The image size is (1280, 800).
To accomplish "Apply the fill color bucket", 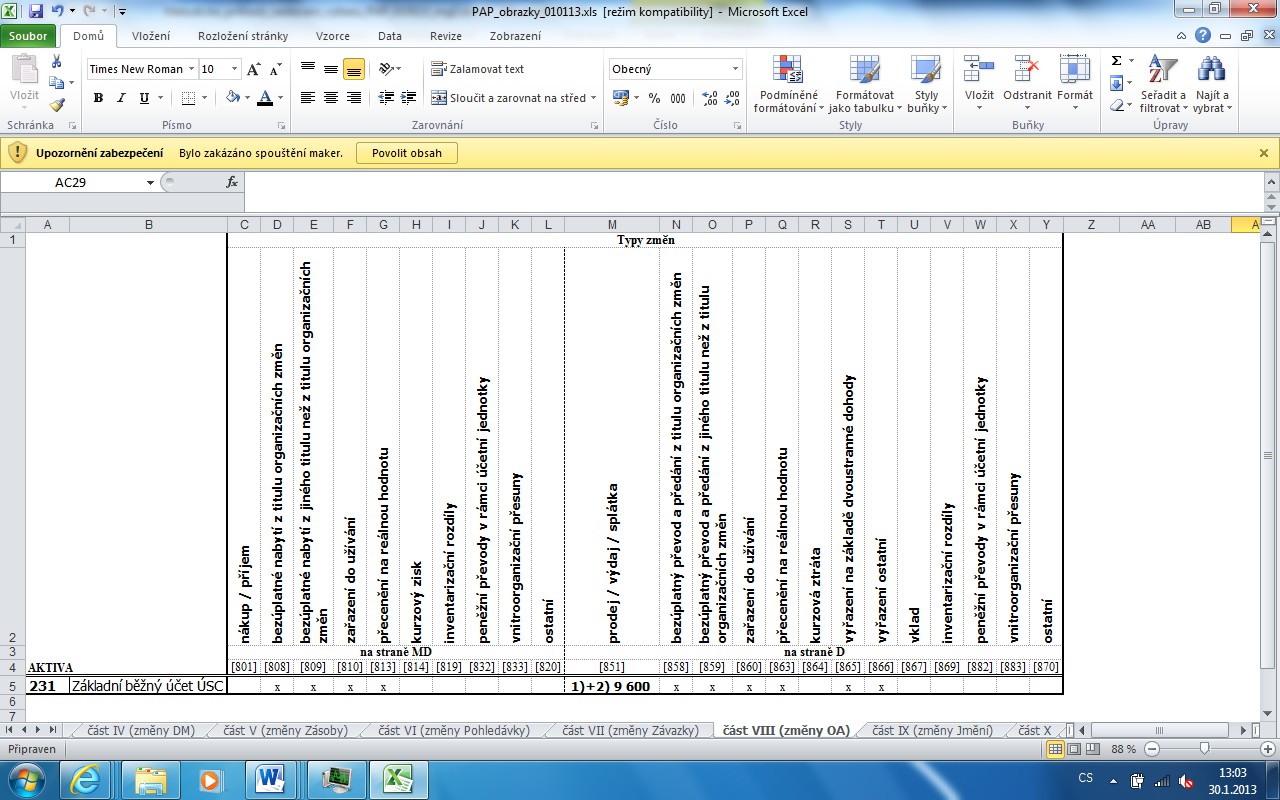I will (x=232, y=98).
